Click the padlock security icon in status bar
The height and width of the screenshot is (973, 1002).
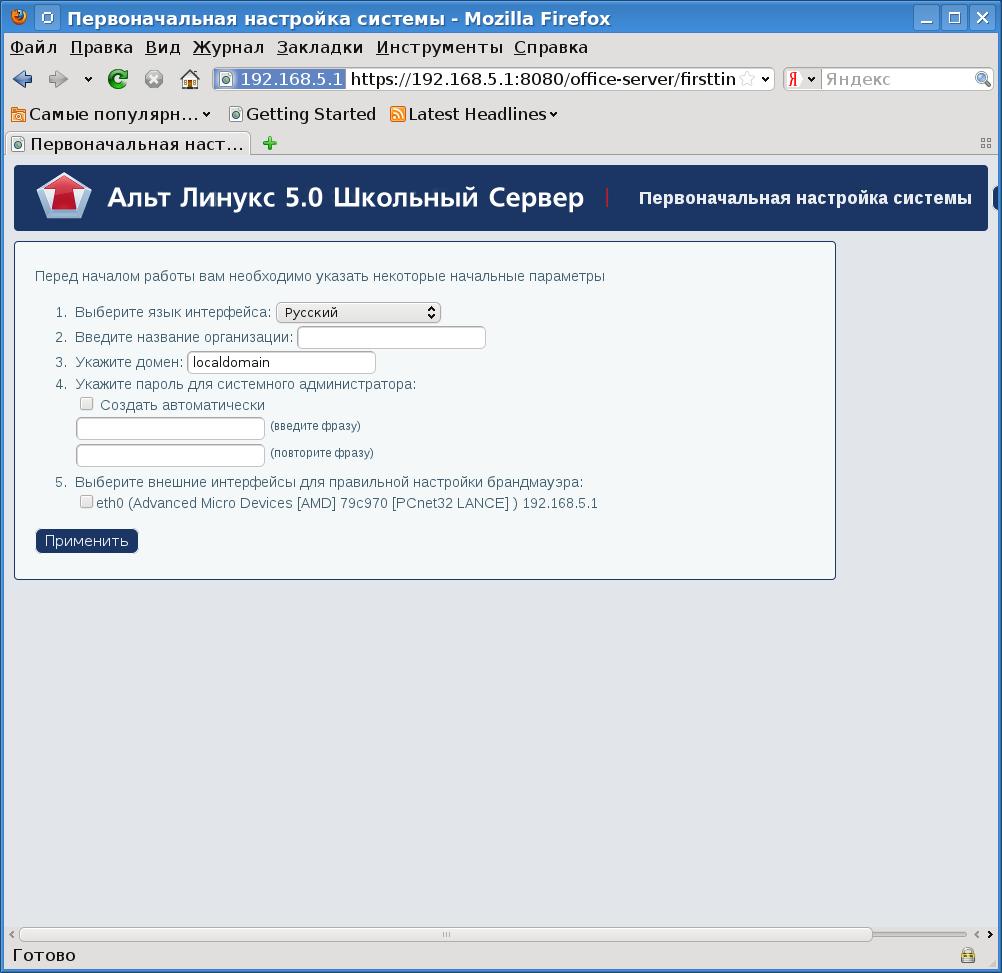pos(967,955)
